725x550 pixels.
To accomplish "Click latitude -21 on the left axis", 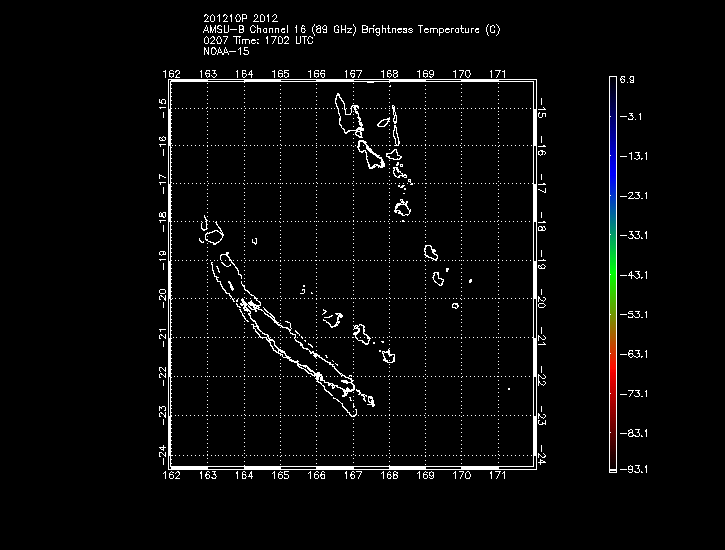I will (162, 337).
